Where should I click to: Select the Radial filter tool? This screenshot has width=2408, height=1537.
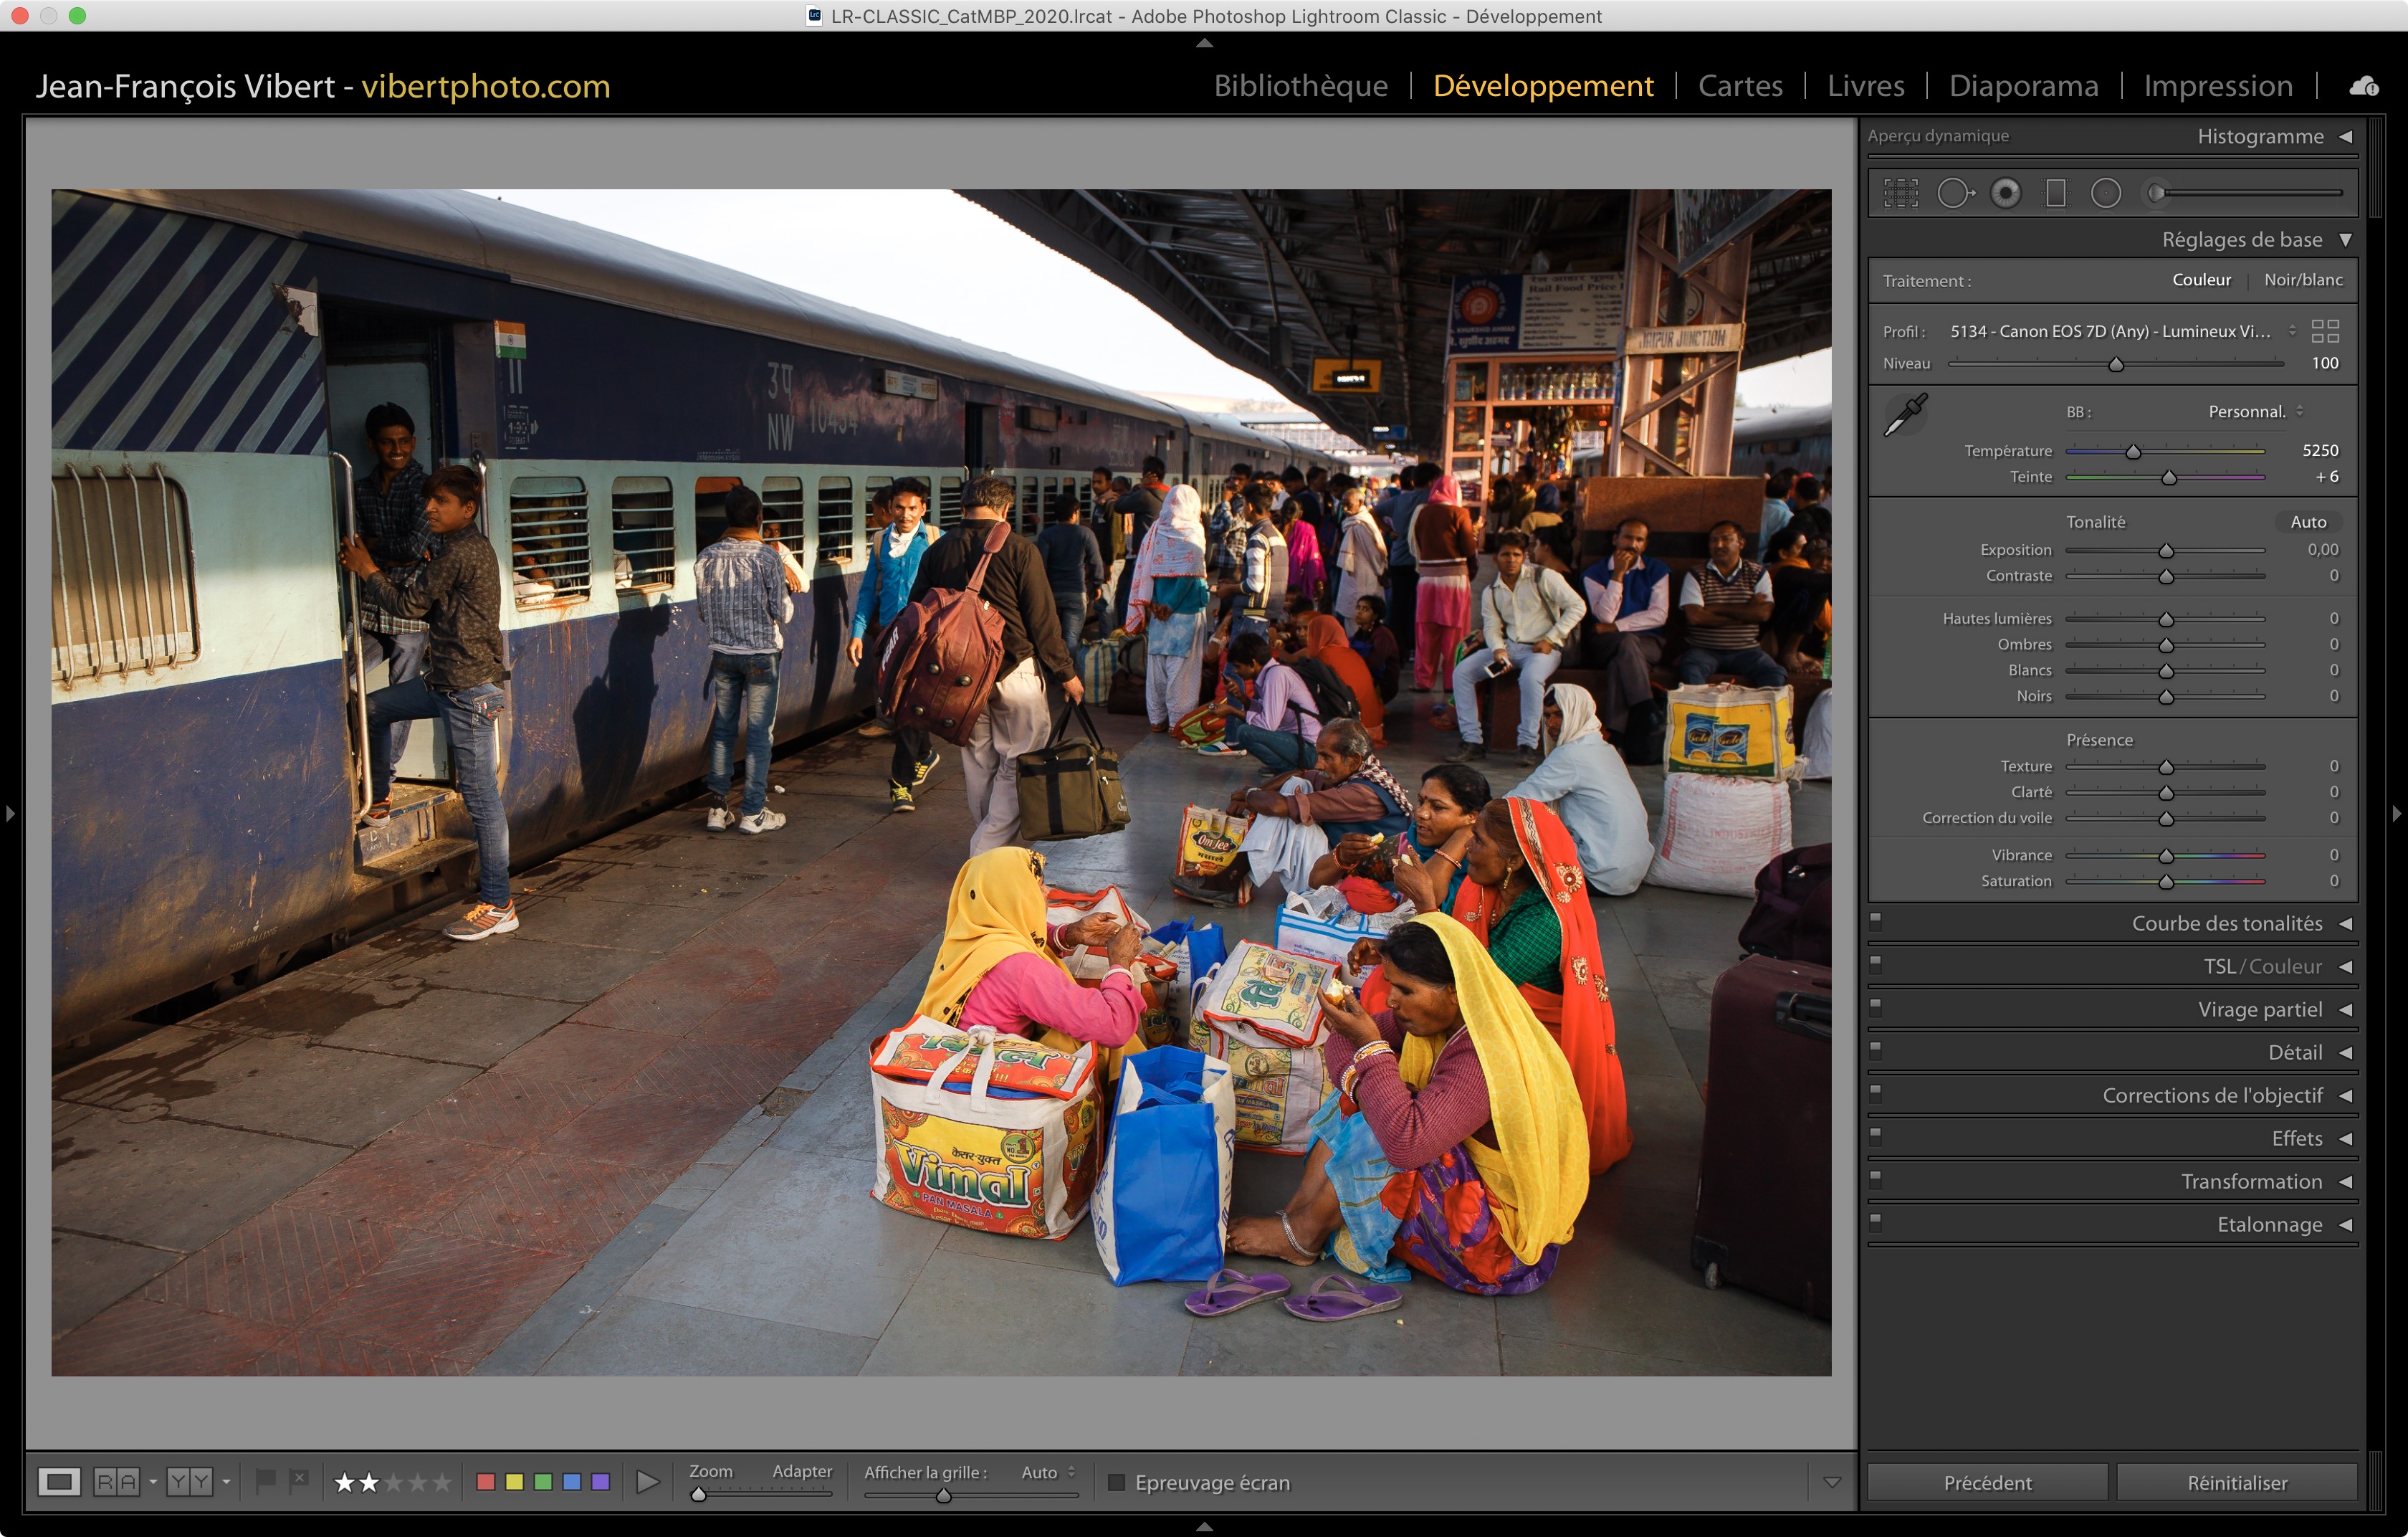pos(2105,193)
